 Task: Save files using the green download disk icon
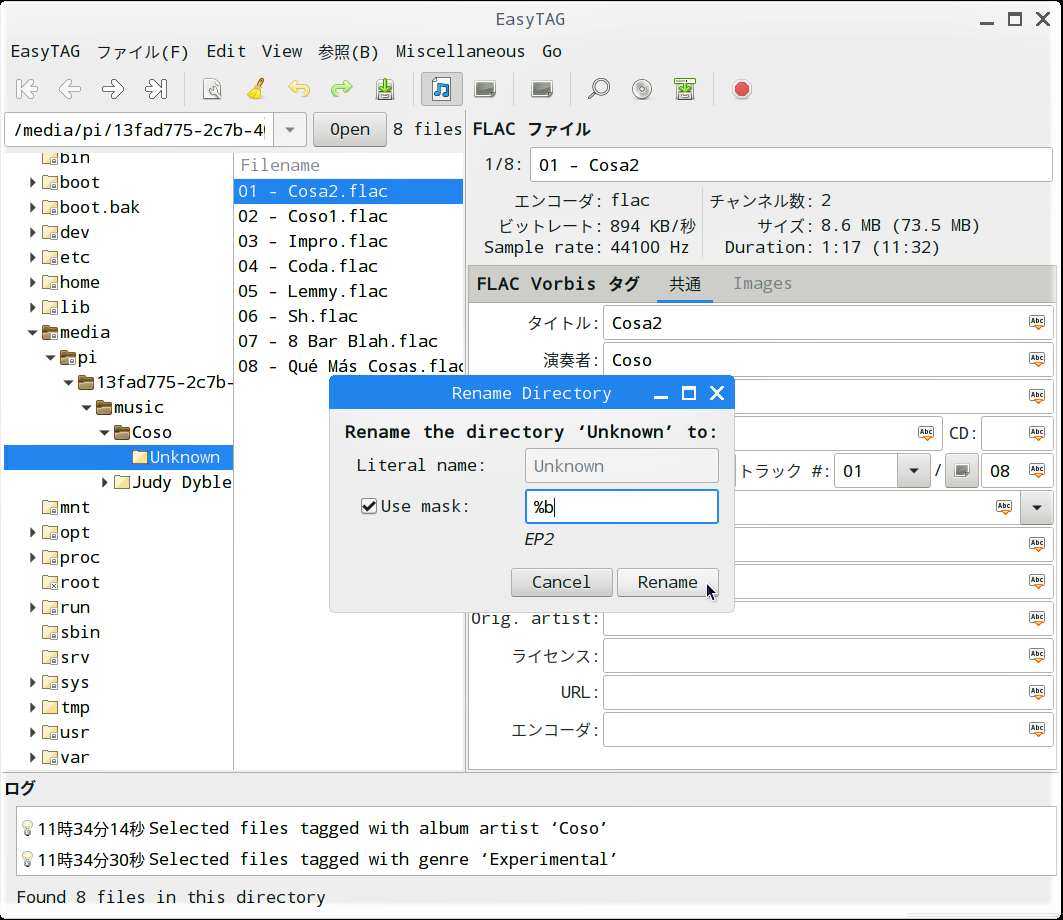(x=385, y=89)
